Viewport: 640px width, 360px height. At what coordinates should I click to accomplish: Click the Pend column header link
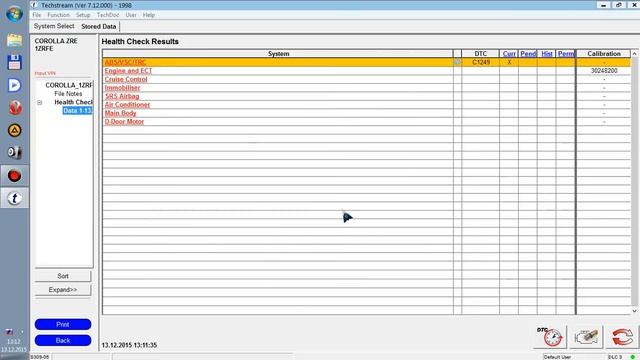pyautogui.click(x=528, y=53)
